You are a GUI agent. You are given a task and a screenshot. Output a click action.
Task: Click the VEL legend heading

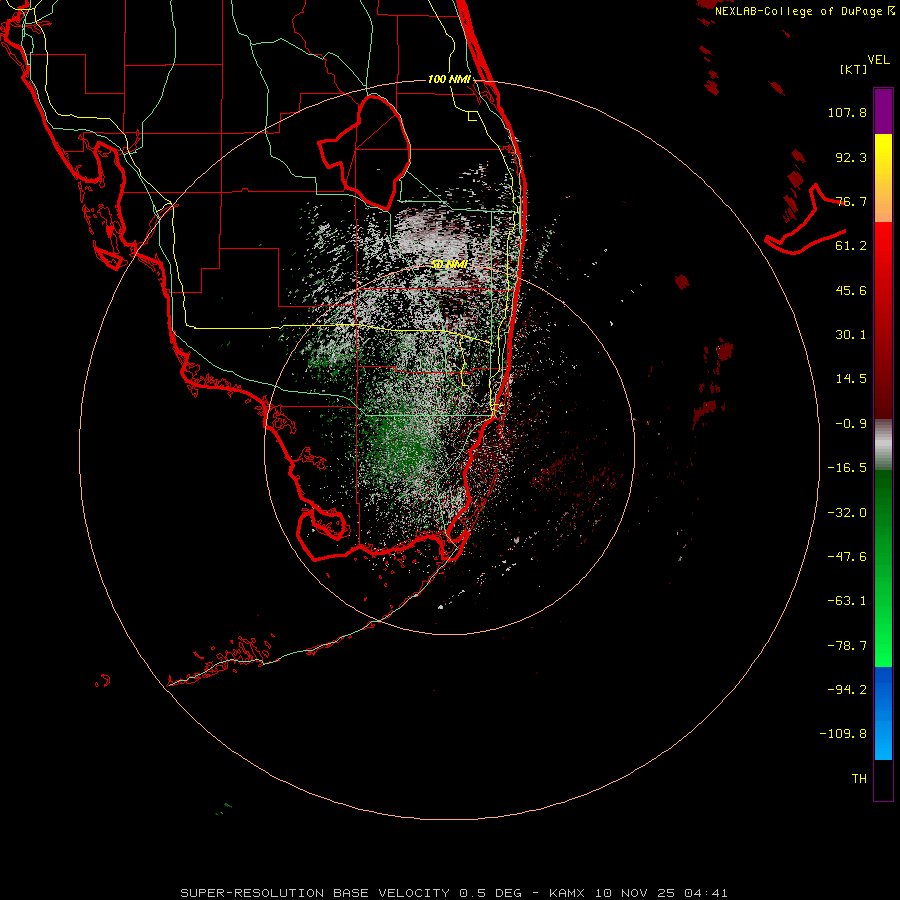878,60
